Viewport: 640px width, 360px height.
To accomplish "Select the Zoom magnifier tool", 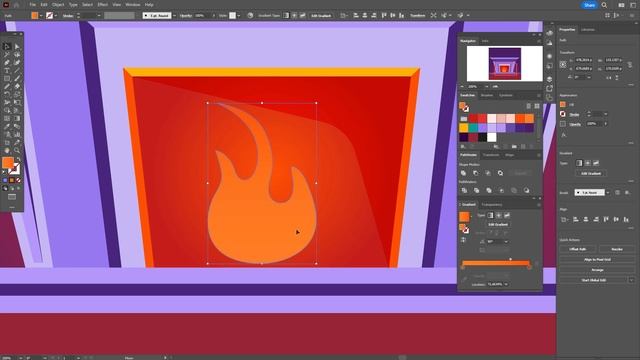I will tap(17, 151).
